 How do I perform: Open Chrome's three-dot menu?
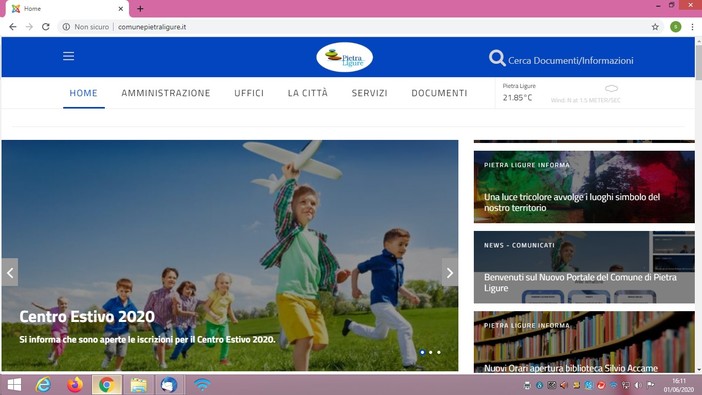click(692, 27)
